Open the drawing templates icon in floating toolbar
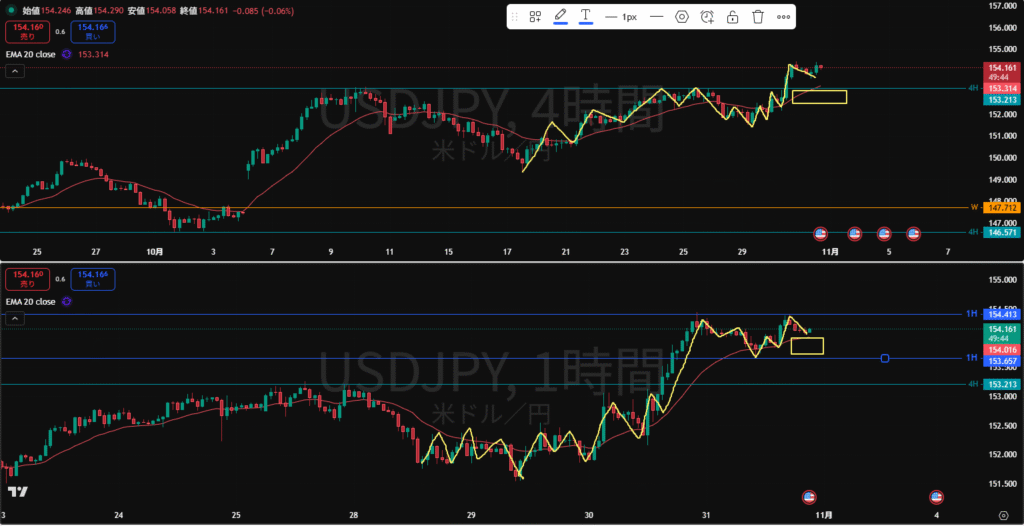This screenshot has height=526, width=1024. click(x=535, y=17)
